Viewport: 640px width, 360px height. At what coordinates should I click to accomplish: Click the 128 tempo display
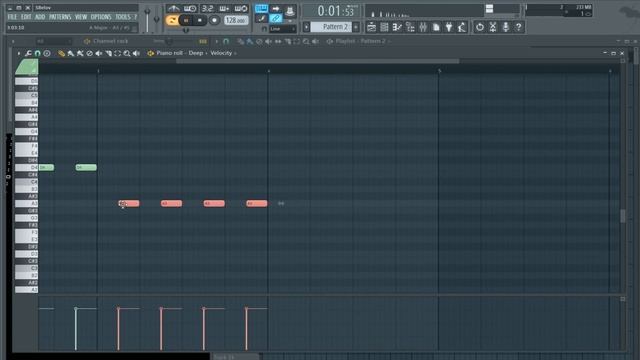(236, 20)
